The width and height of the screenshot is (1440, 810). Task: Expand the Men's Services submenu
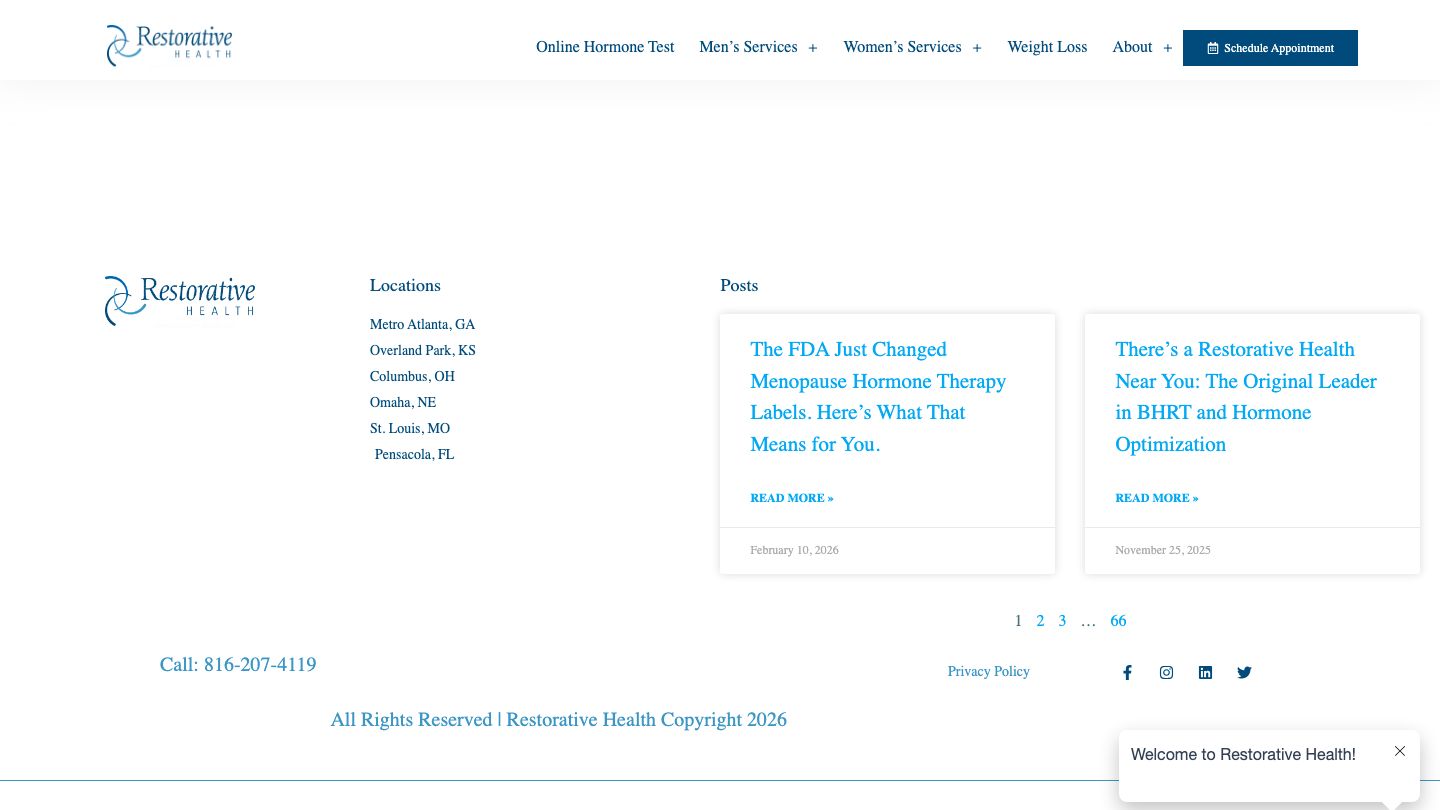[813, 48]
